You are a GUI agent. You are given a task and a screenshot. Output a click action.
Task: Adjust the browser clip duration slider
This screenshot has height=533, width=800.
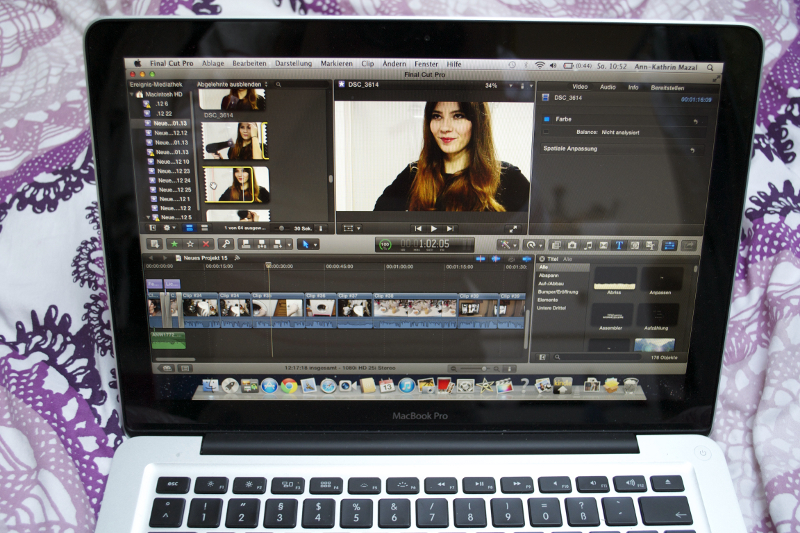[x=281, y=228]
